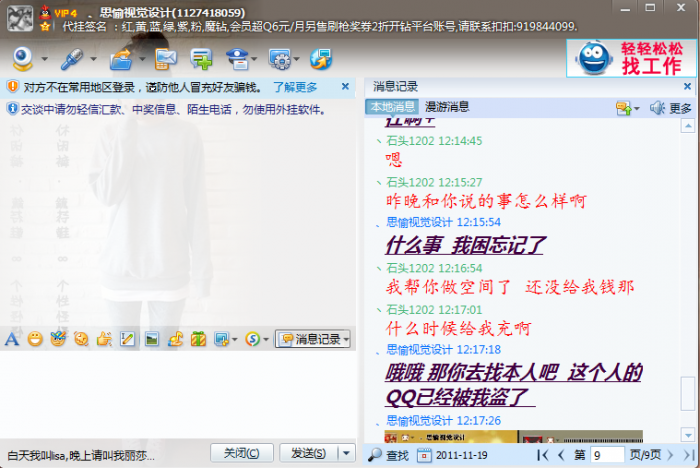The image size is (700, 468).
Task: Click the speaker sound icon in history panel
Action: point(657,108)
